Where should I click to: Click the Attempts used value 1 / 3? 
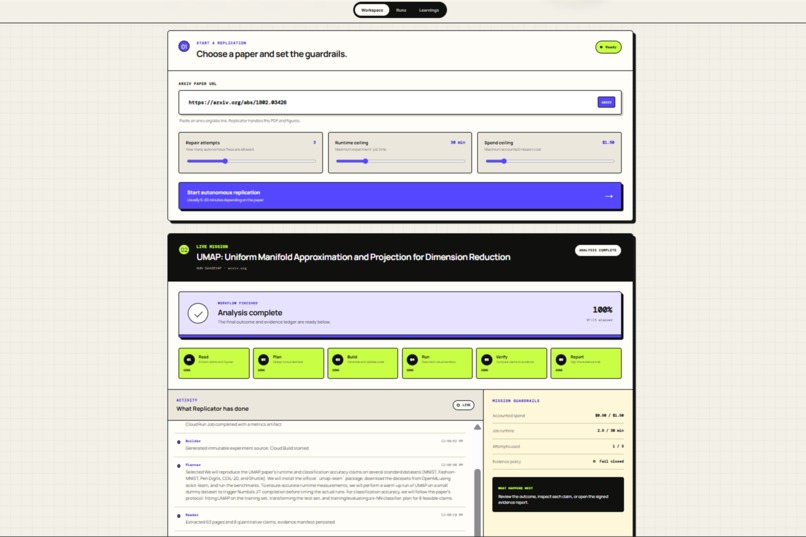(618, 446)
